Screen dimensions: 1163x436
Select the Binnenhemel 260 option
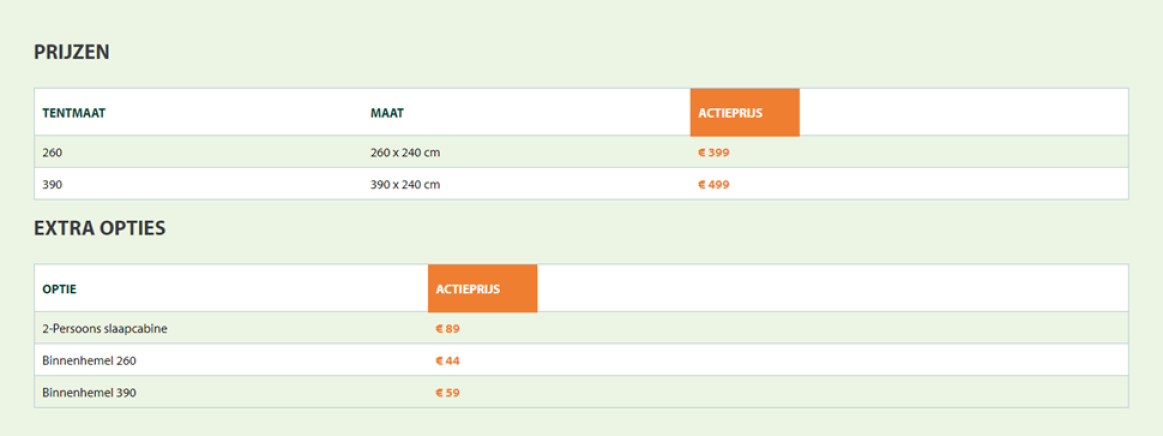click(89, 361)
